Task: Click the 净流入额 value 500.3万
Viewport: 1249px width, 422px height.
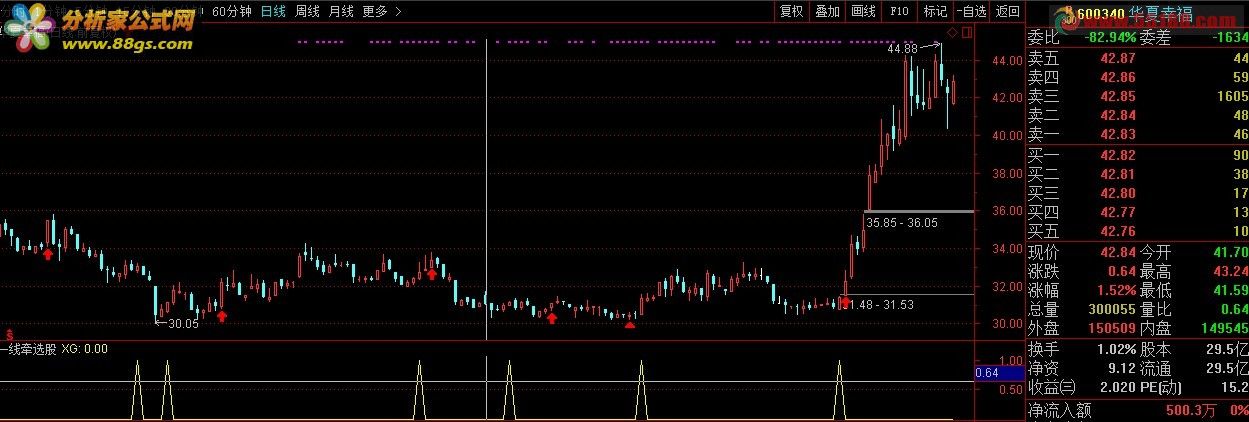Action: point(1190,410)
